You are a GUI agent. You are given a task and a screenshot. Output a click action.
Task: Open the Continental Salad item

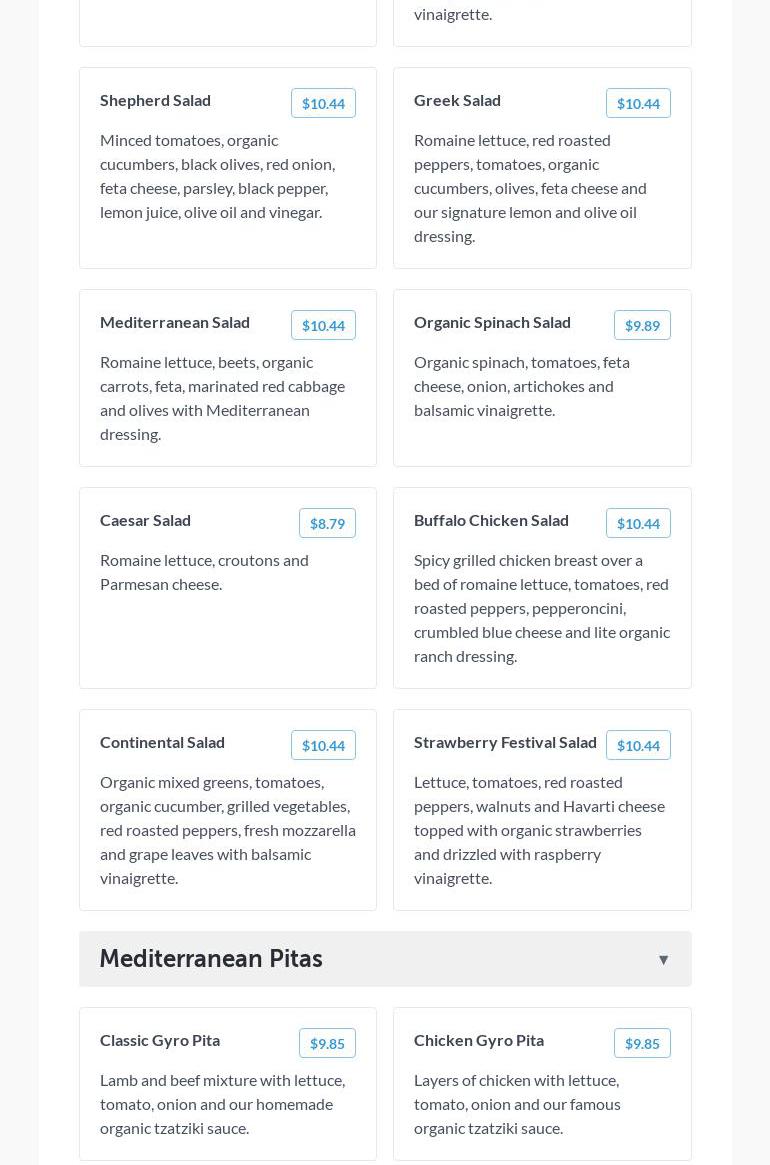click(162, 742)
